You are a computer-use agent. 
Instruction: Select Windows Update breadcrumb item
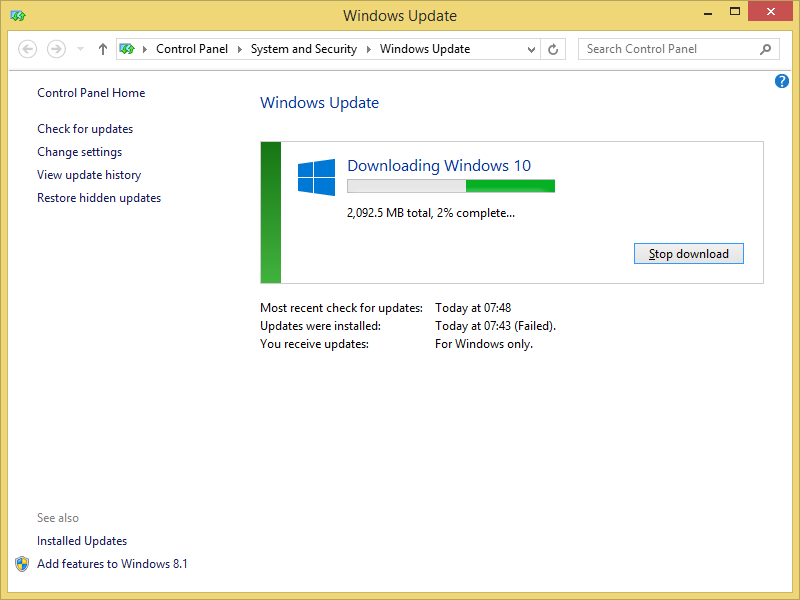click(x=425, y=49)
